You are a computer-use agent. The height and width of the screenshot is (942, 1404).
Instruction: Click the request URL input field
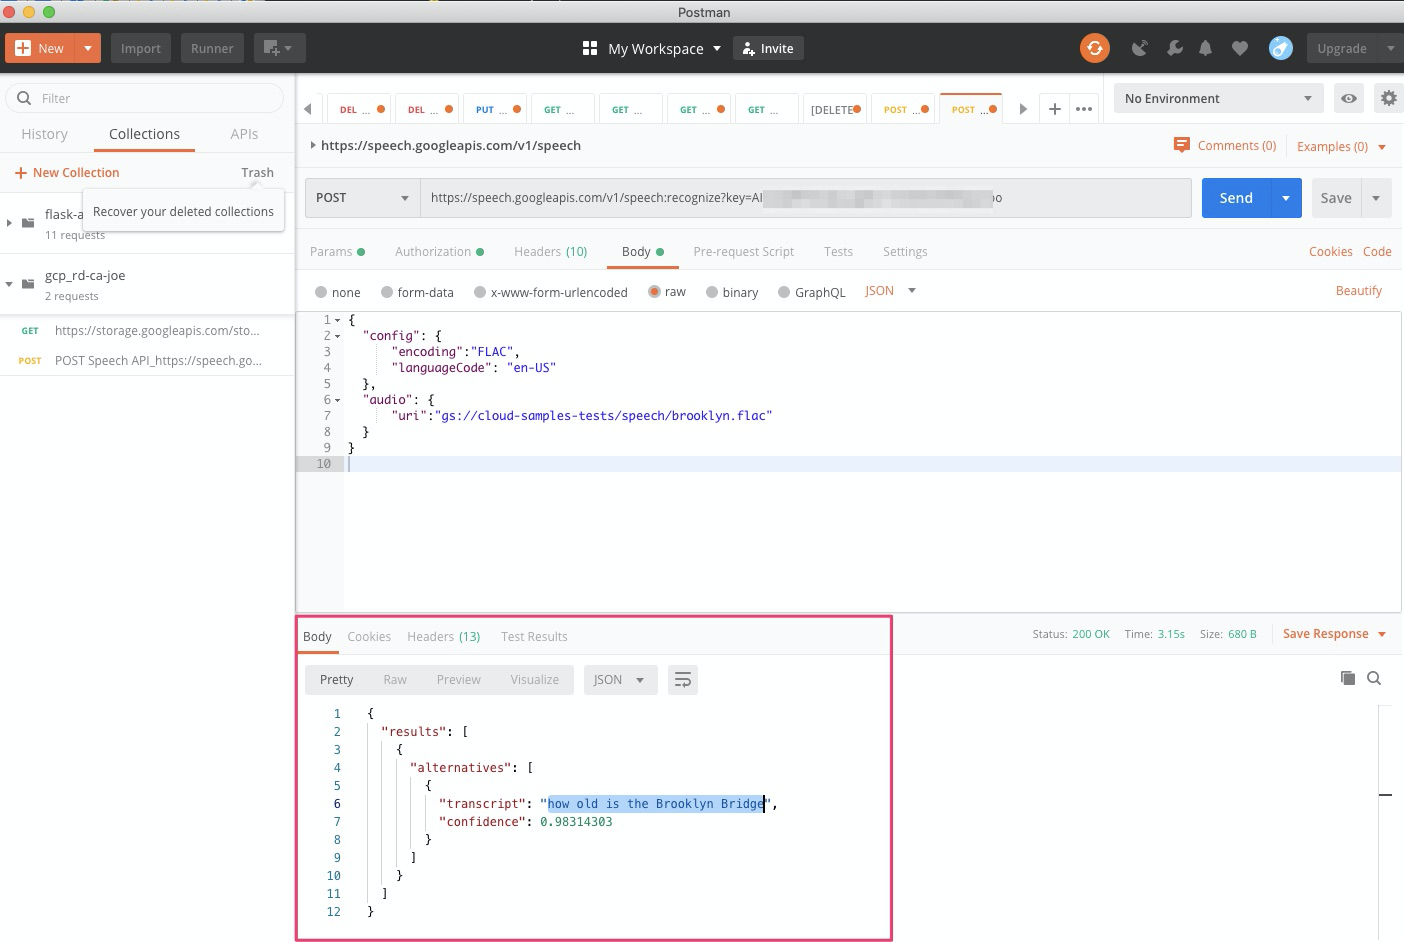805,198
